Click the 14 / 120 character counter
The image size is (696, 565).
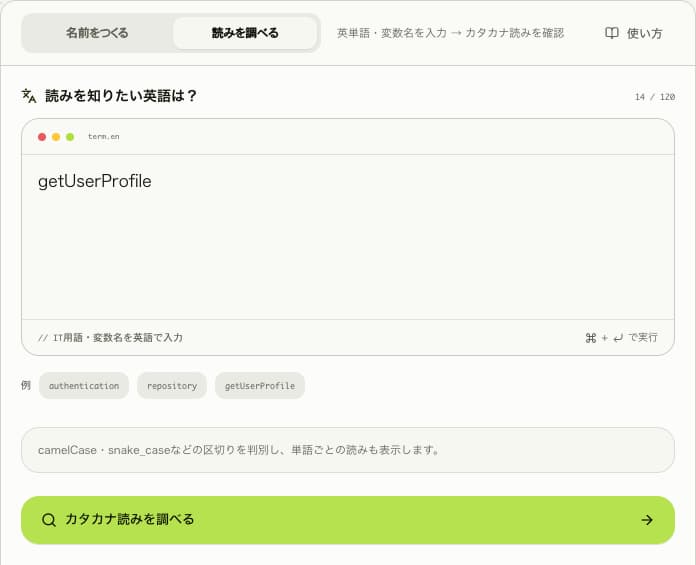pos(655,97)
